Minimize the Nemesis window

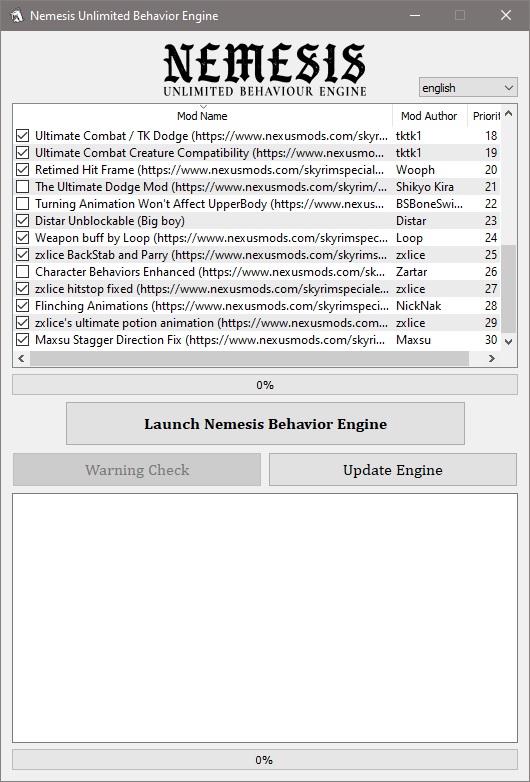coord(414,15)
